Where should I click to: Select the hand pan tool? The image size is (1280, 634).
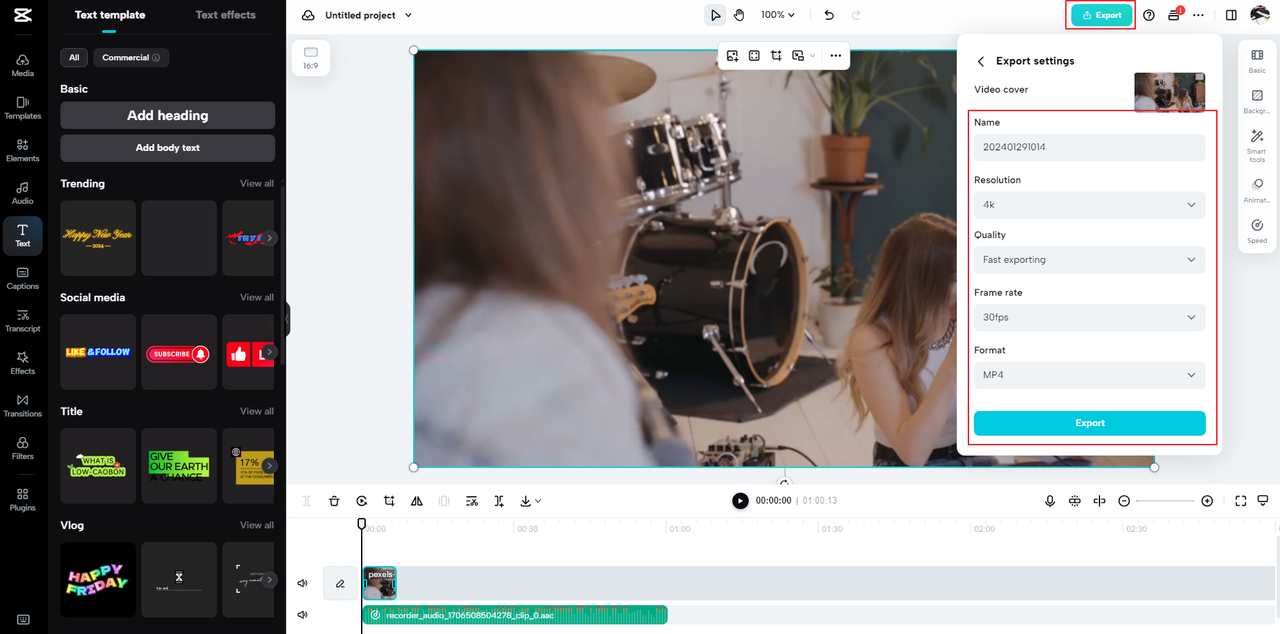[739, 15]
